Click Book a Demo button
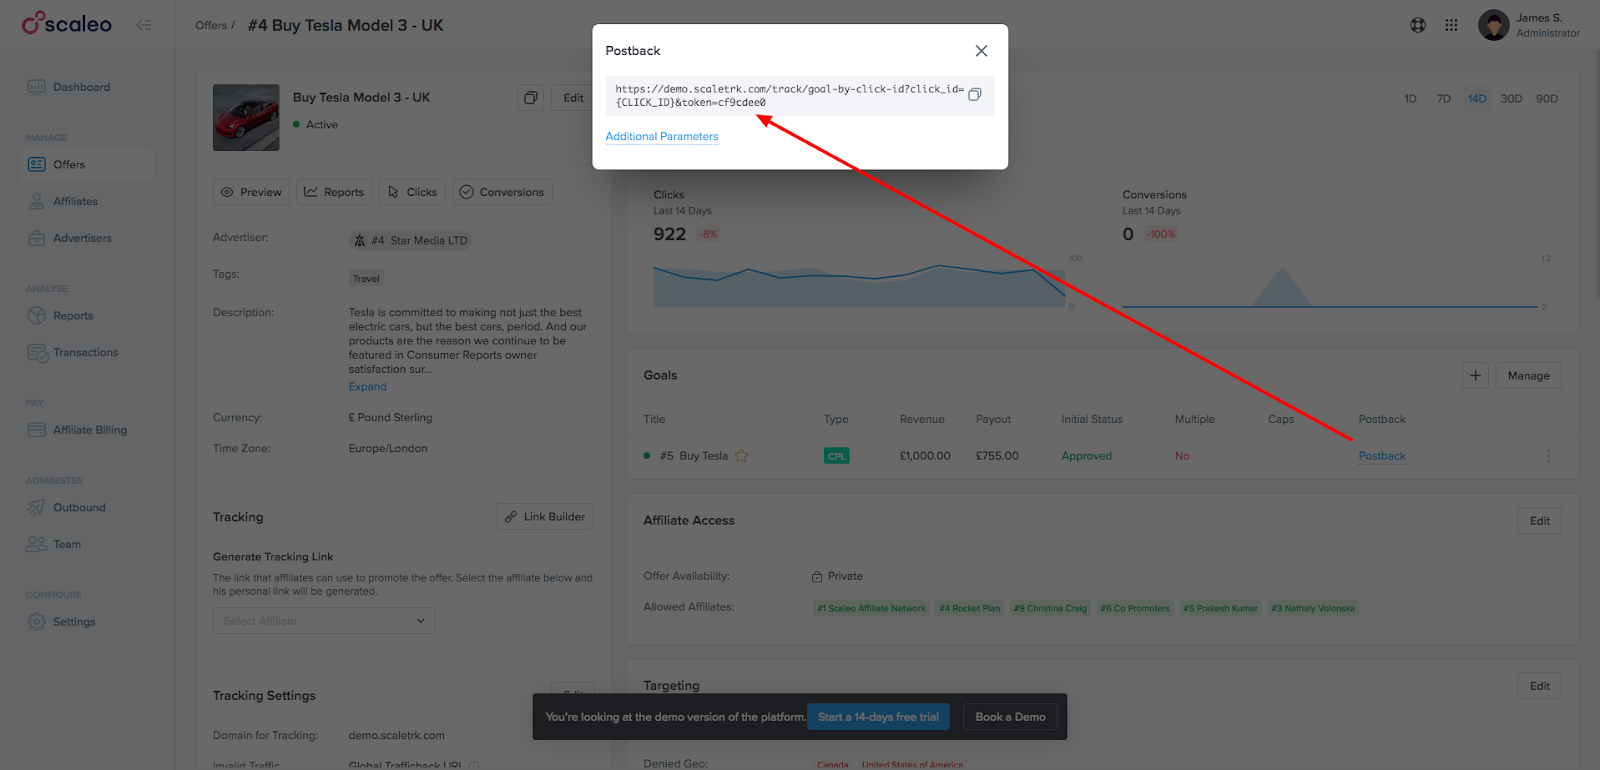The width and height of the screenshot is (1600, 770). [1010, 717]
